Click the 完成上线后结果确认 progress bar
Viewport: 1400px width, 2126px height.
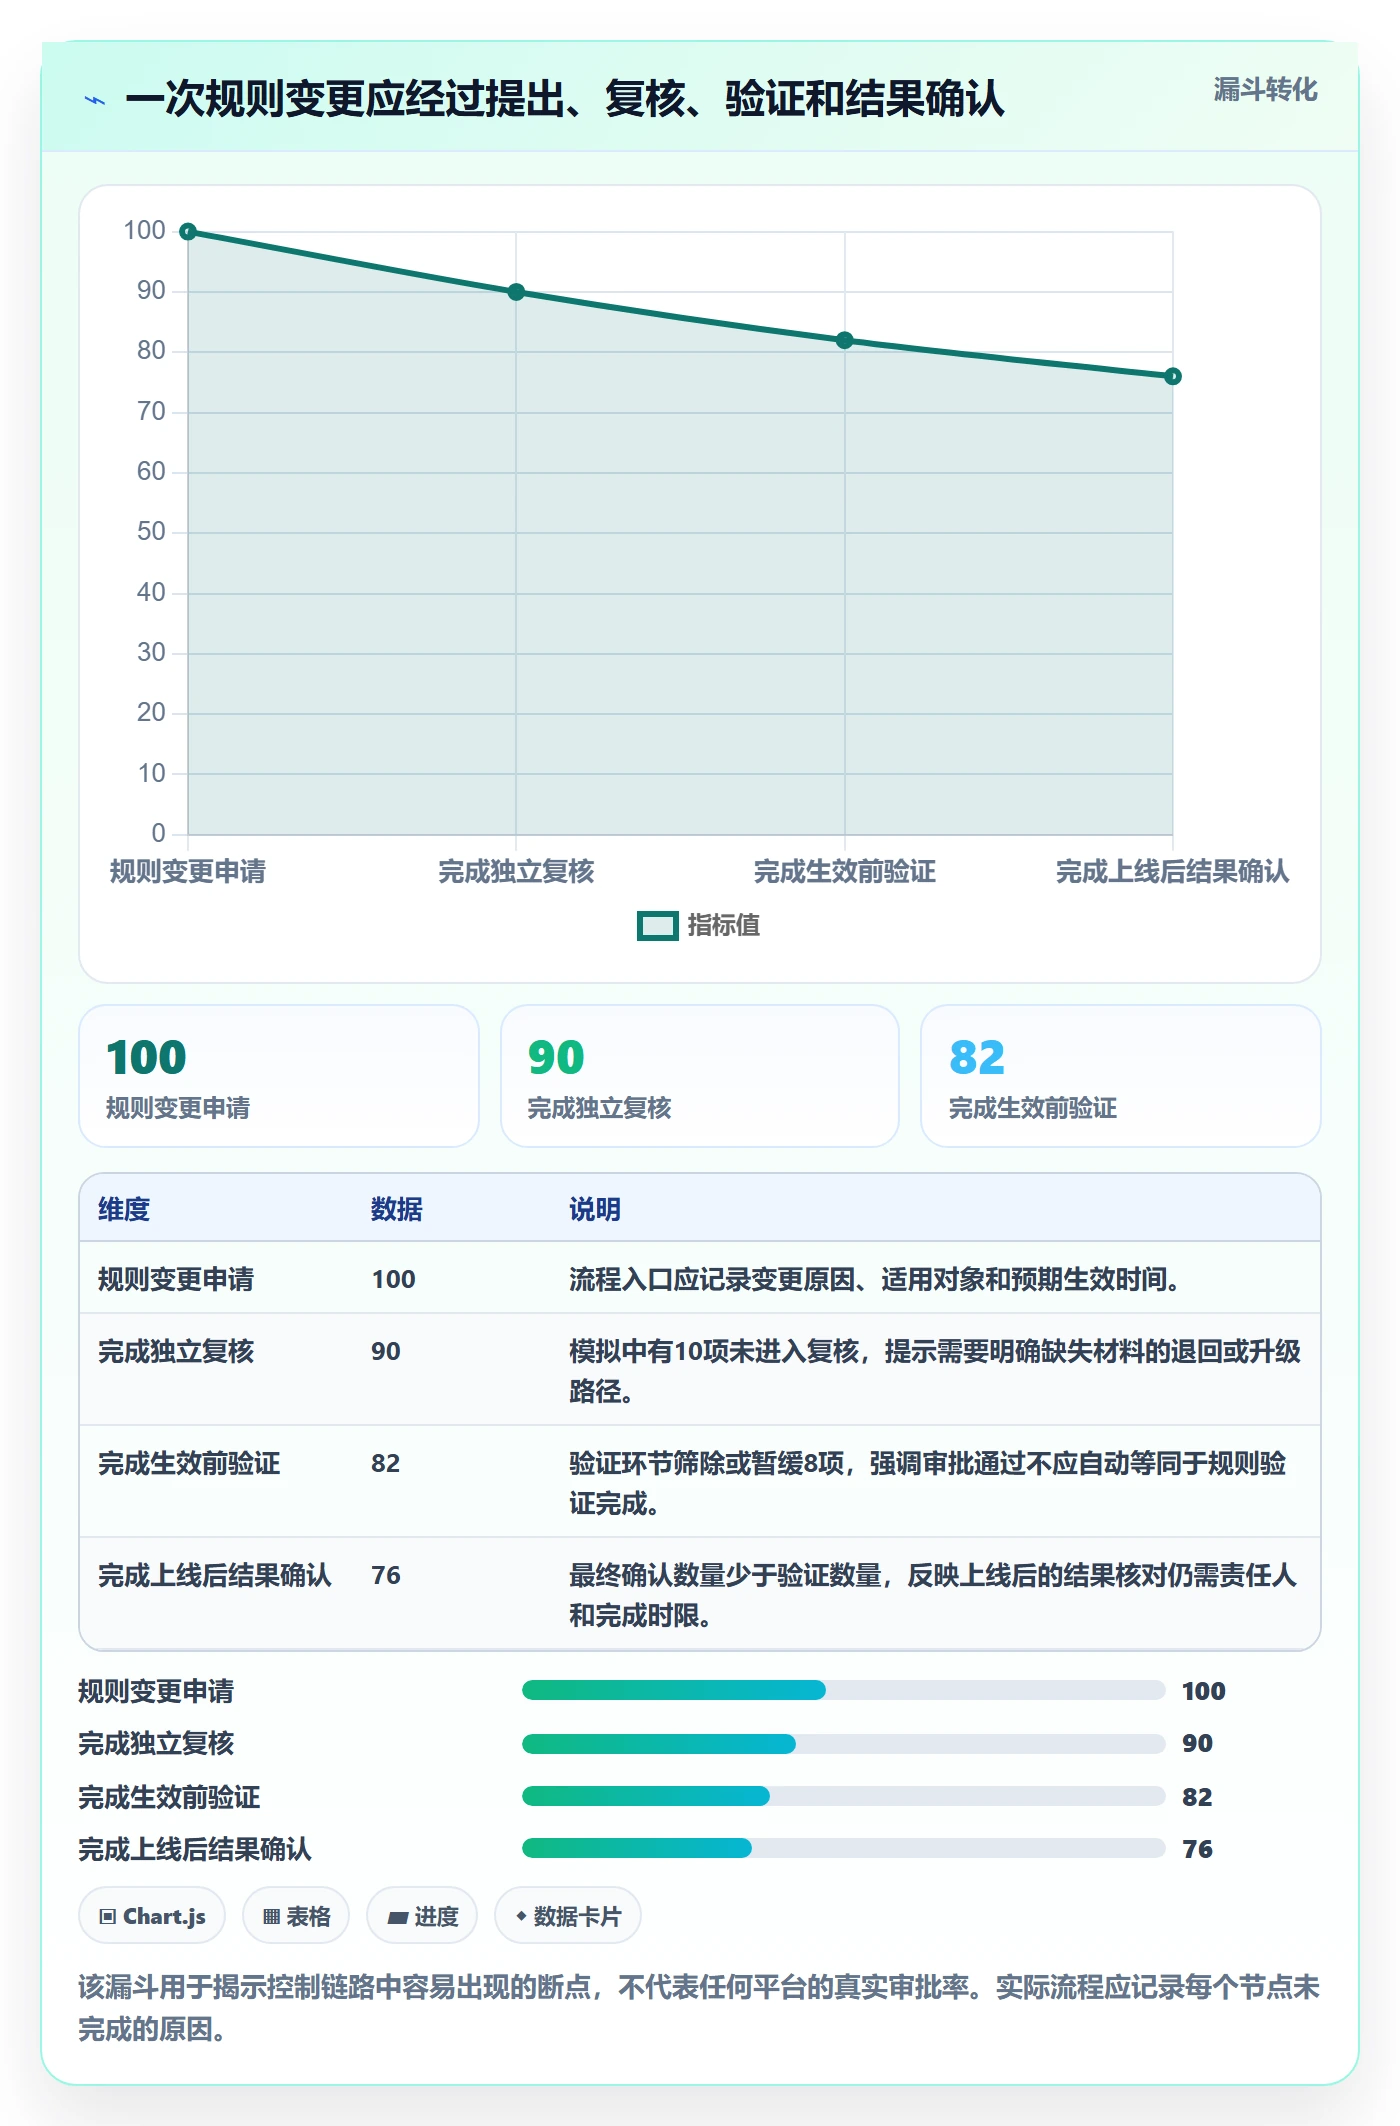click(x=844, y=1849)
